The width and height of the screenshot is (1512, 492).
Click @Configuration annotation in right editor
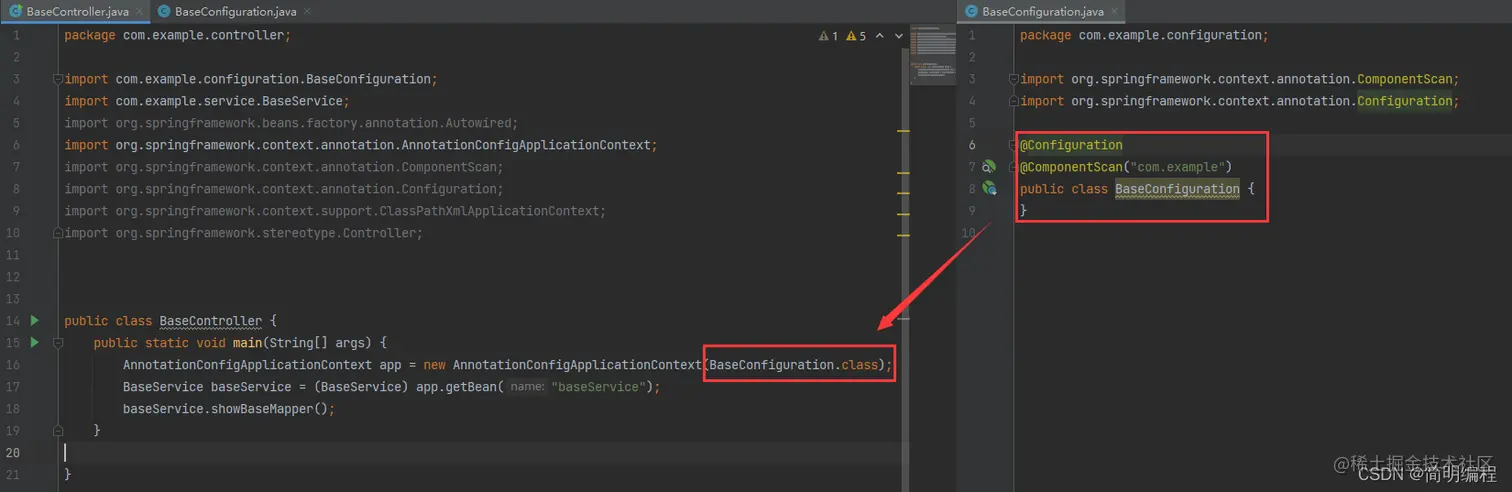coord(1071,145)
